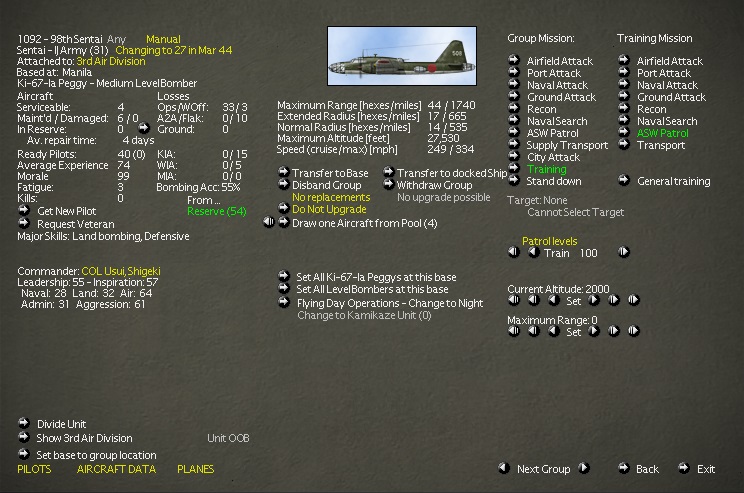Click arrow for Transport training mission

pyautogui.click(x=624, y=144)
